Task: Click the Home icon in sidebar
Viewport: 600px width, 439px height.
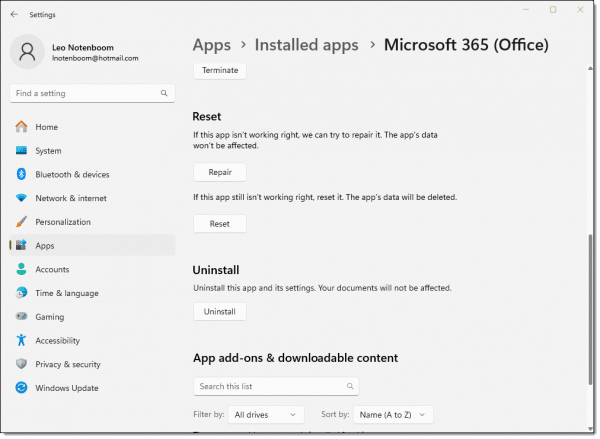Action: (21, 127)
